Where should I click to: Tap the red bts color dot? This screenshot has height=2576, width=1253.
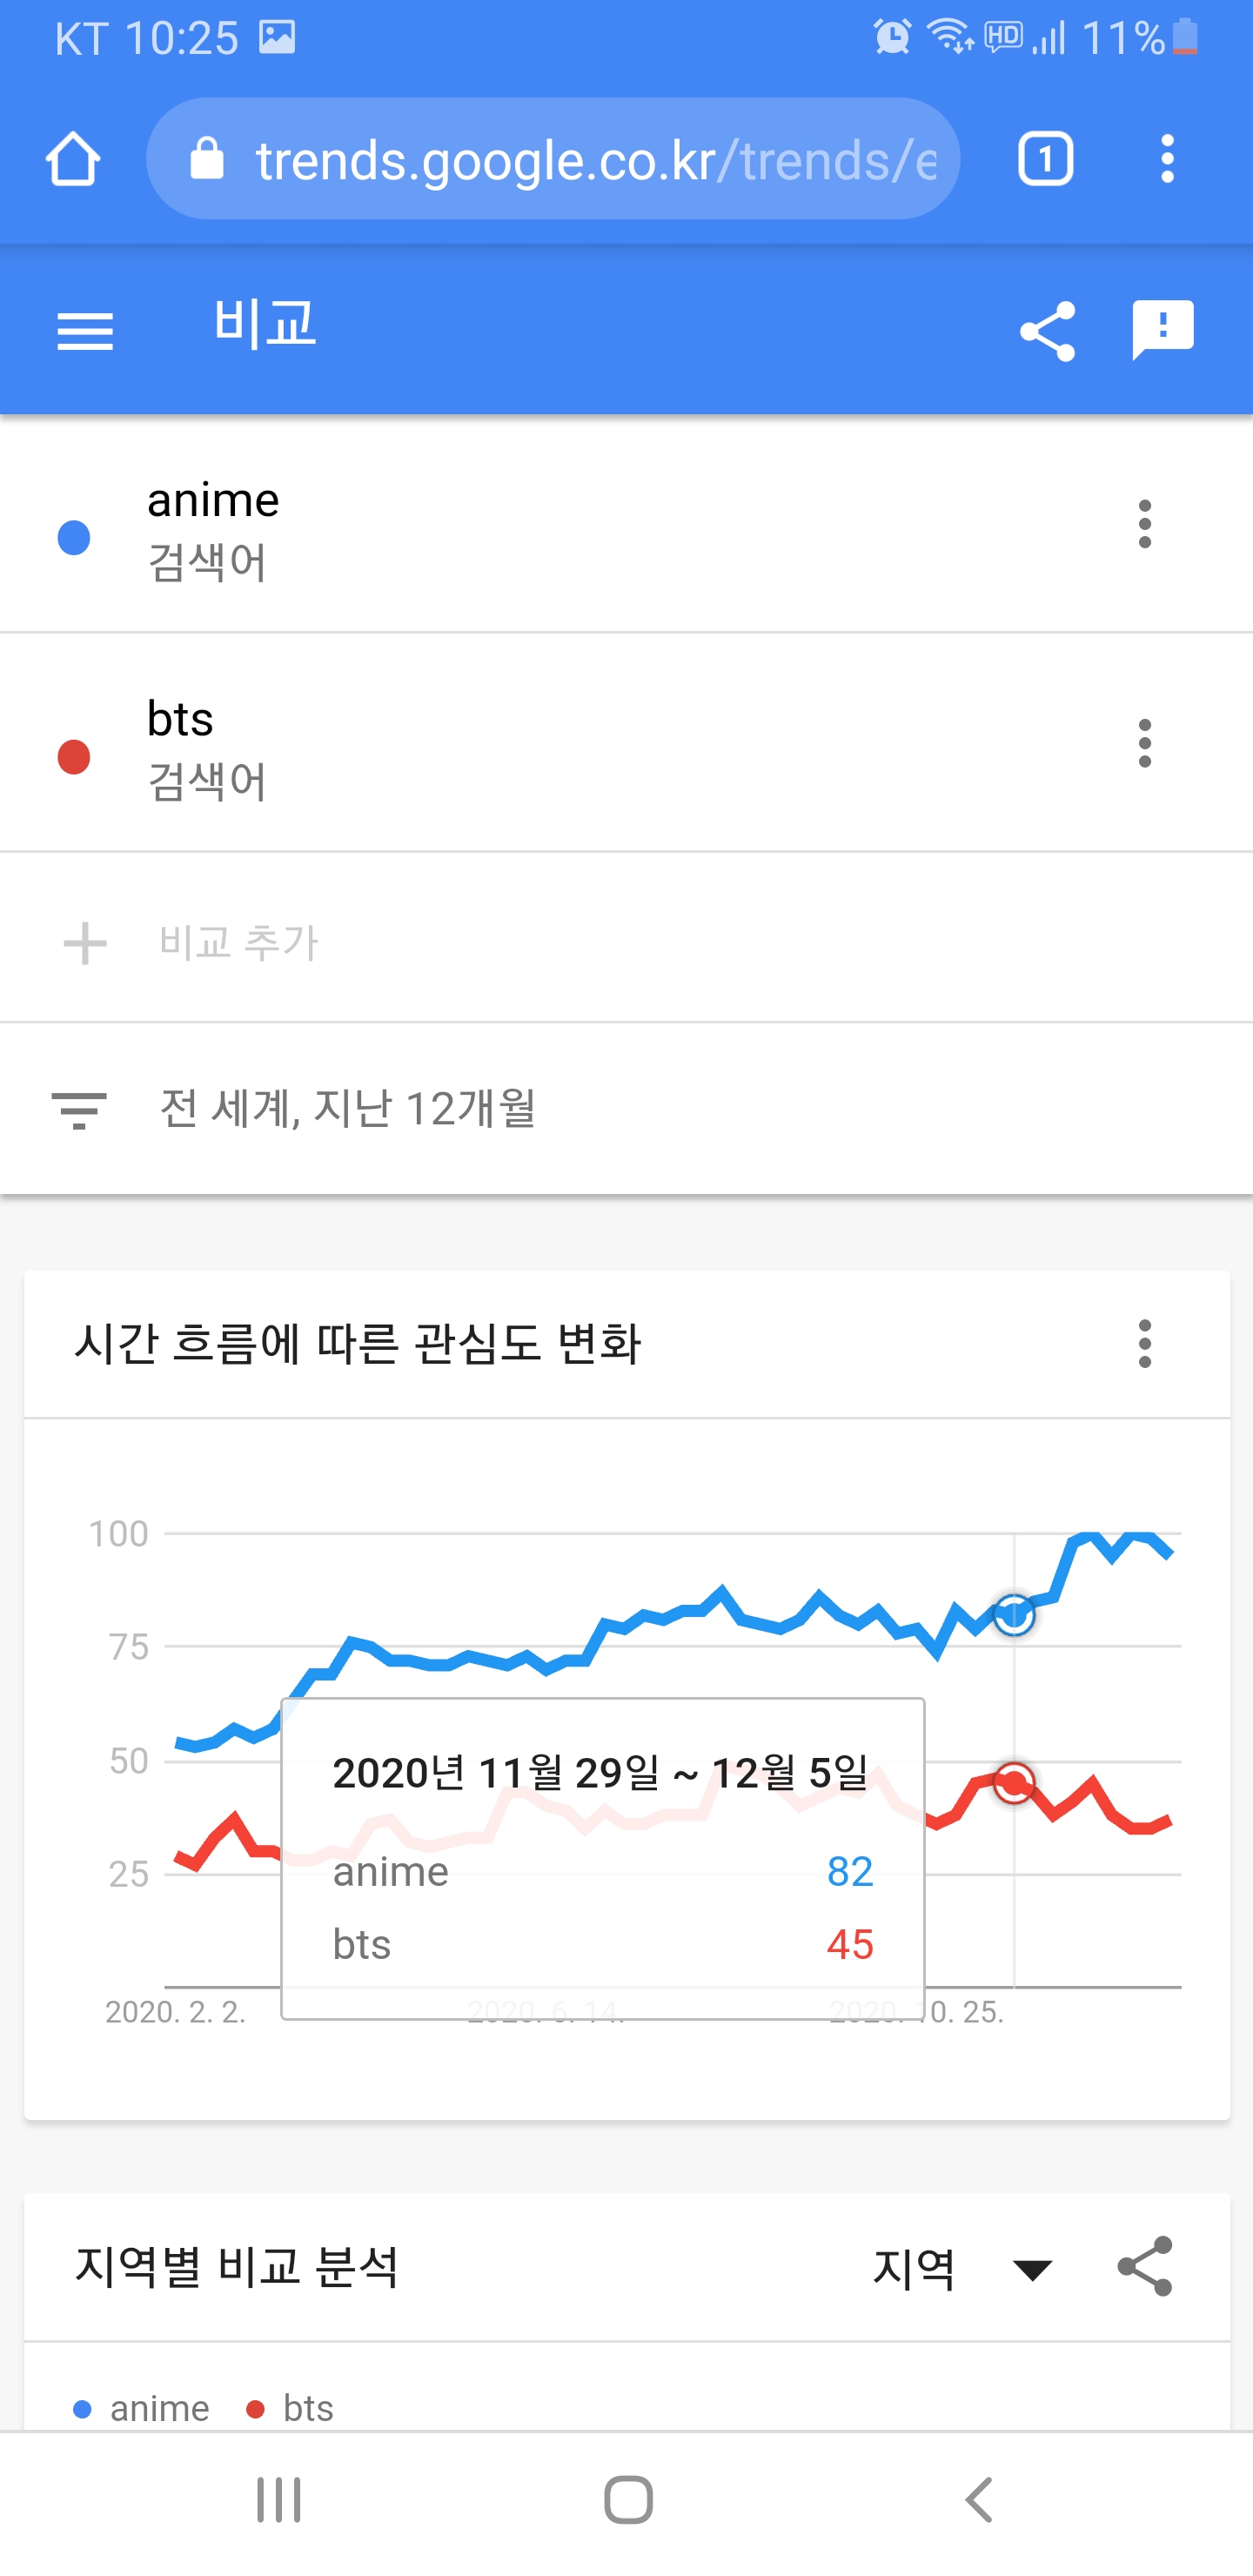(74, 757)
